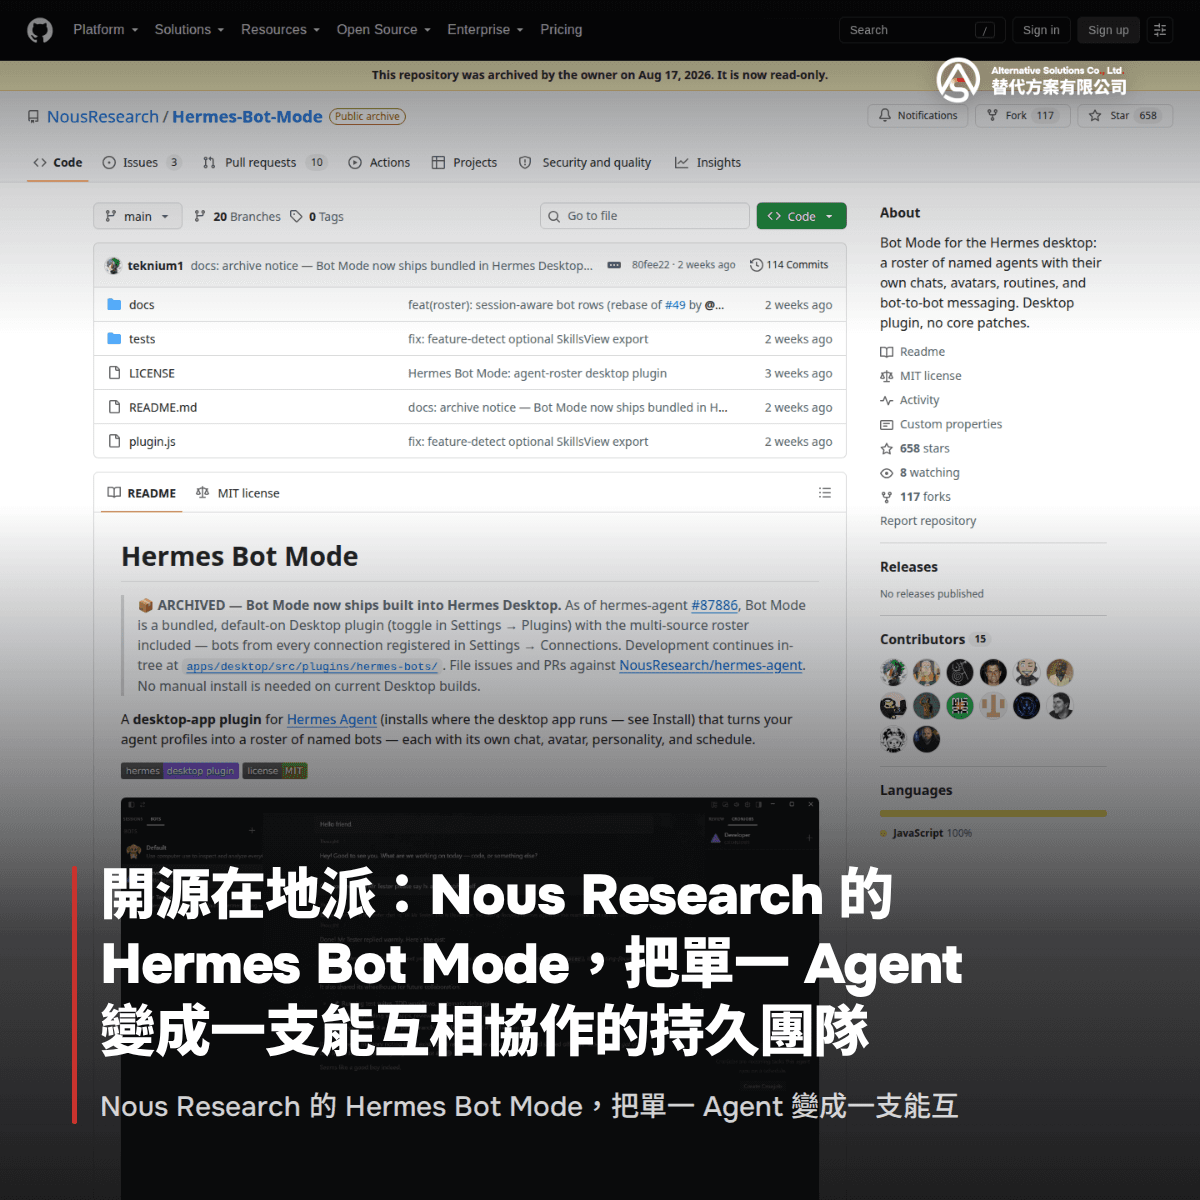Open the green Code dropdown

point(801,216)
